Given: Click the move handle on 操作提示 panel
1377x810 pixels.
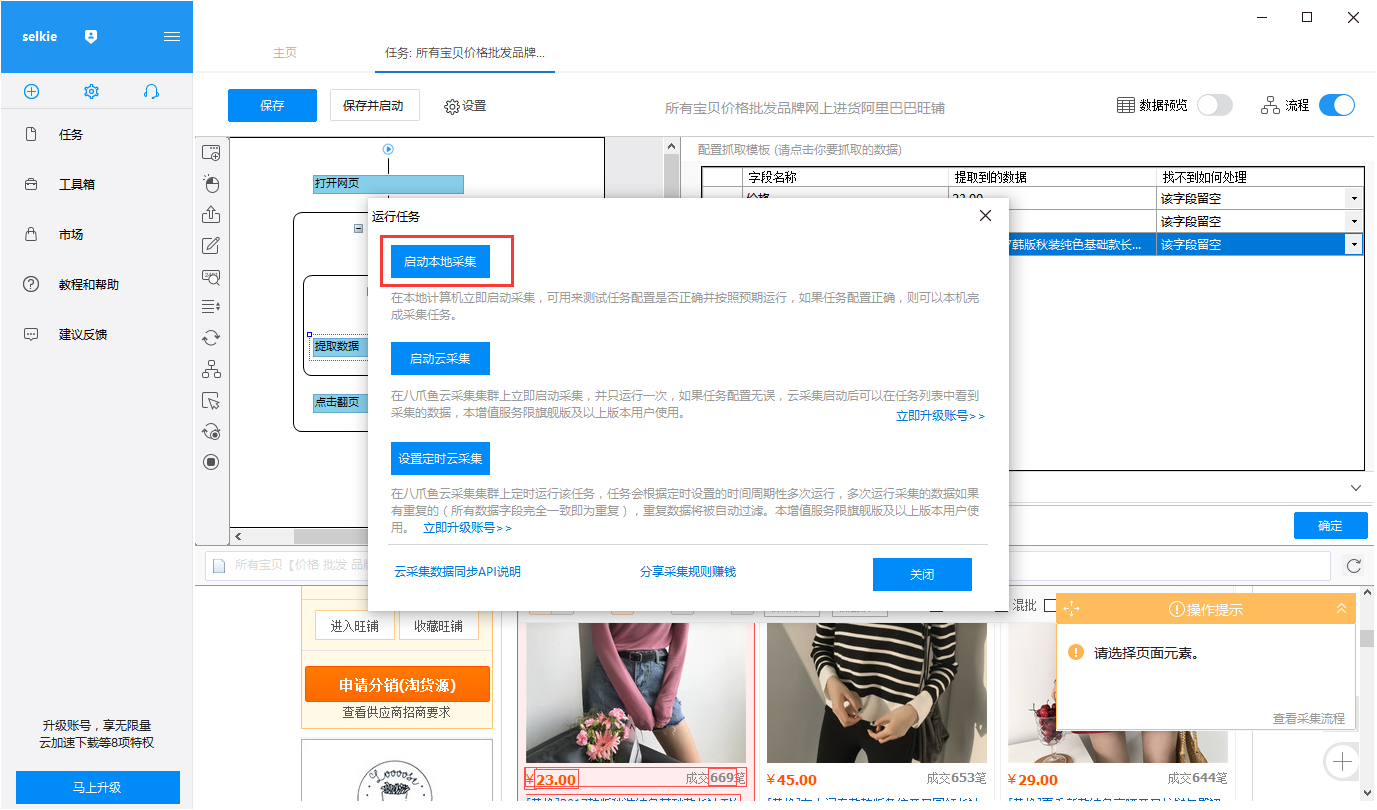Looking at the screenshot, I should 1071,608.
